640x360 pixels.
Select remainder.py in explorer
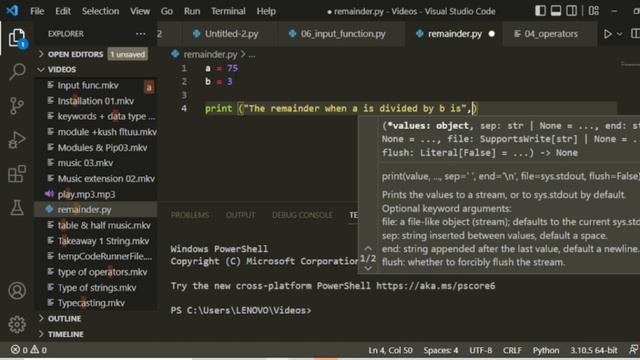tap(96, 209)
